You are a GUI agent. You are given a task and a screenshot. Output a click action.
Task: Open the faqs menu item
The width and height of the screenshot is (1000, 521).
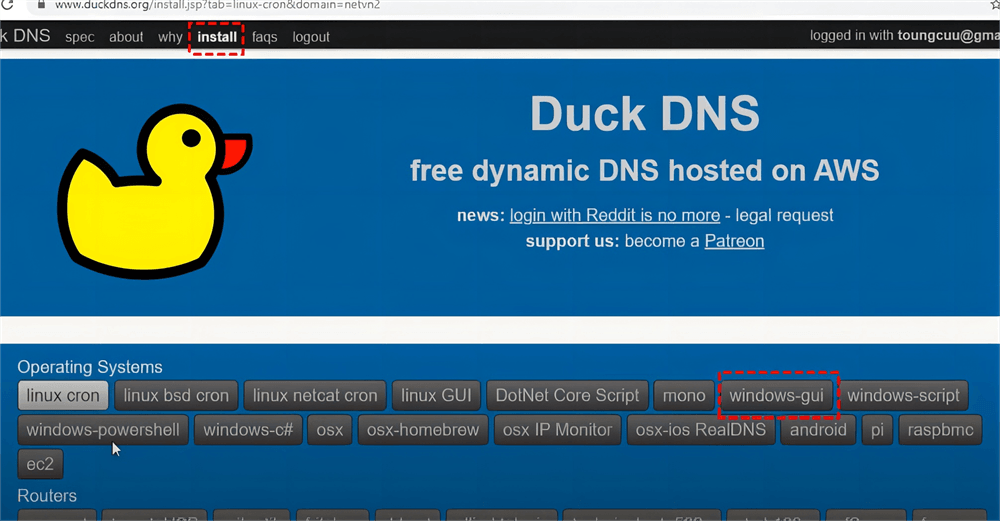[x=264, y=37]
